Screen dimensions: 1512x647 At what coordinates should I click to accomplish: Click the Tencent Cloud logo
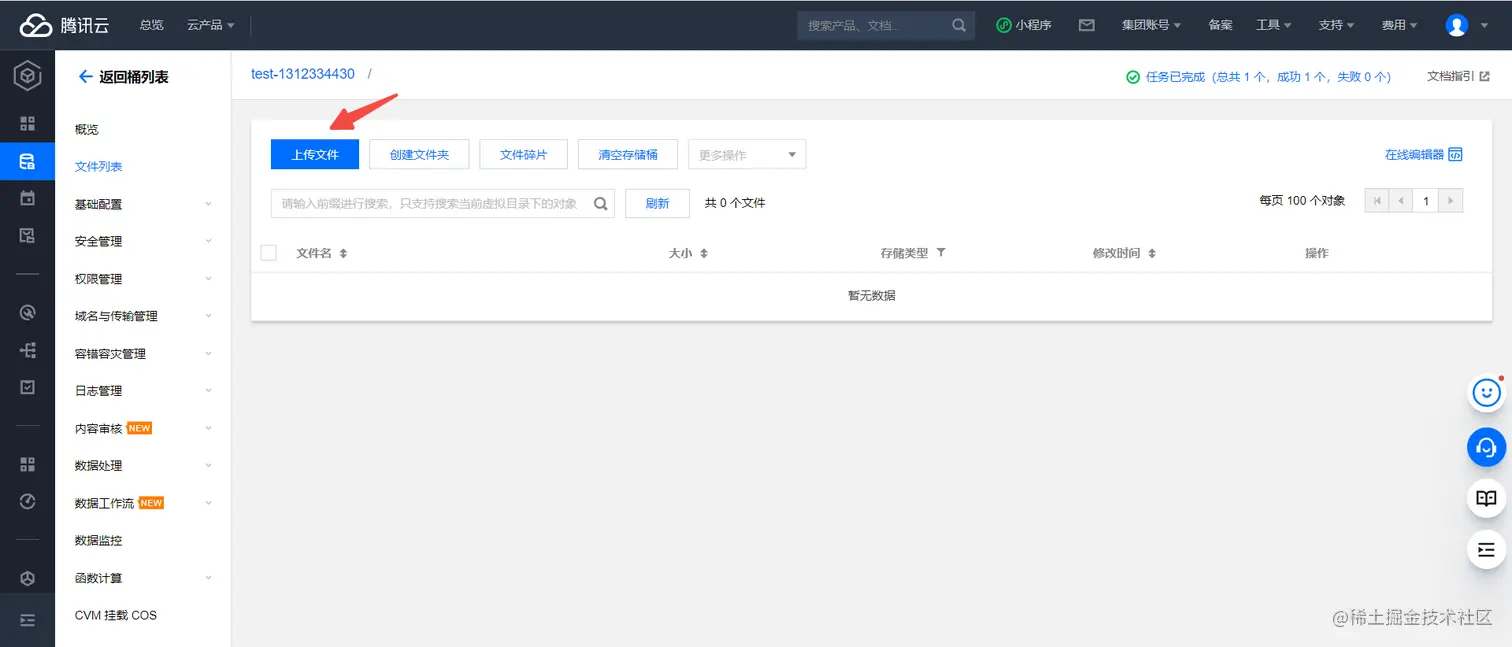pos(64,25)
